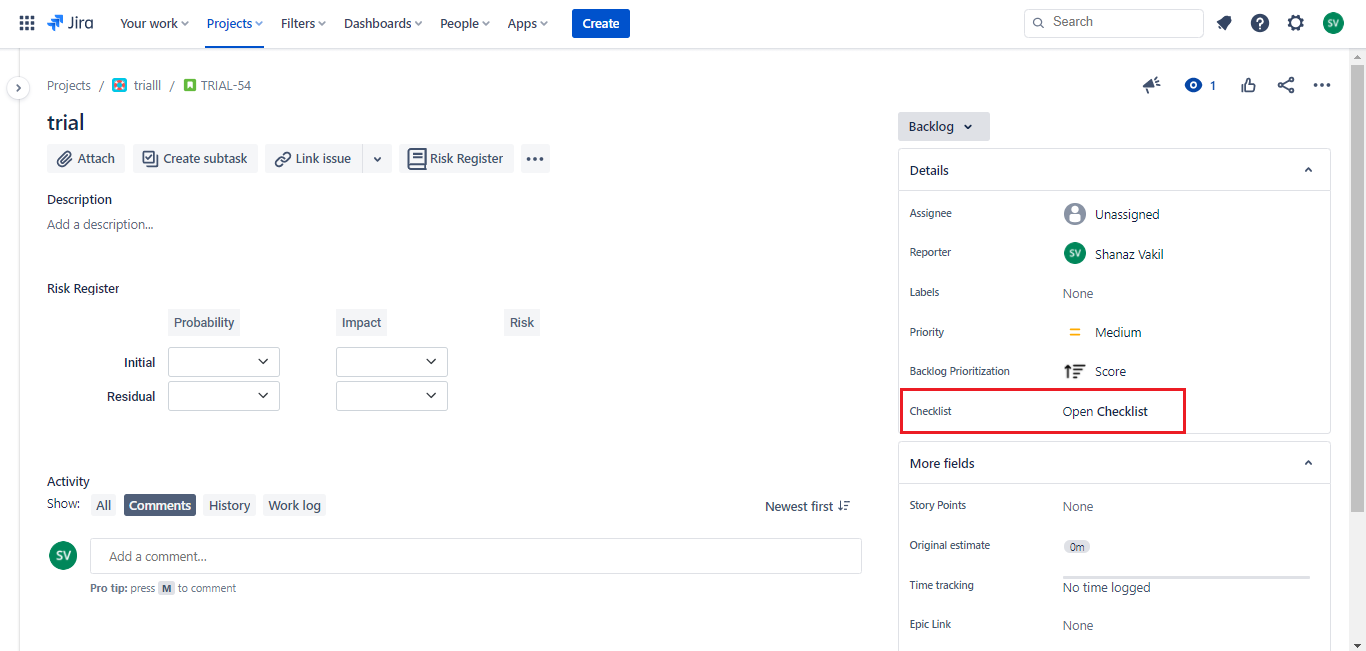Collapse the Details section
The height and width of the screenshot is (651, 1366).
click(1308, 170)
